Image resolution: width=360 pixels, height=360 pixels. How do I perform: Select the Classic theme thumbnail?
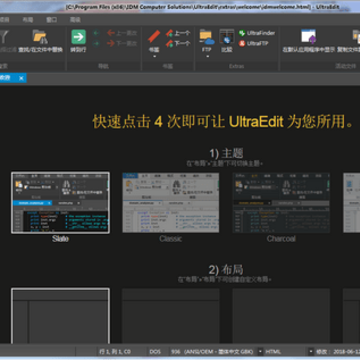[x=171, y=203]
